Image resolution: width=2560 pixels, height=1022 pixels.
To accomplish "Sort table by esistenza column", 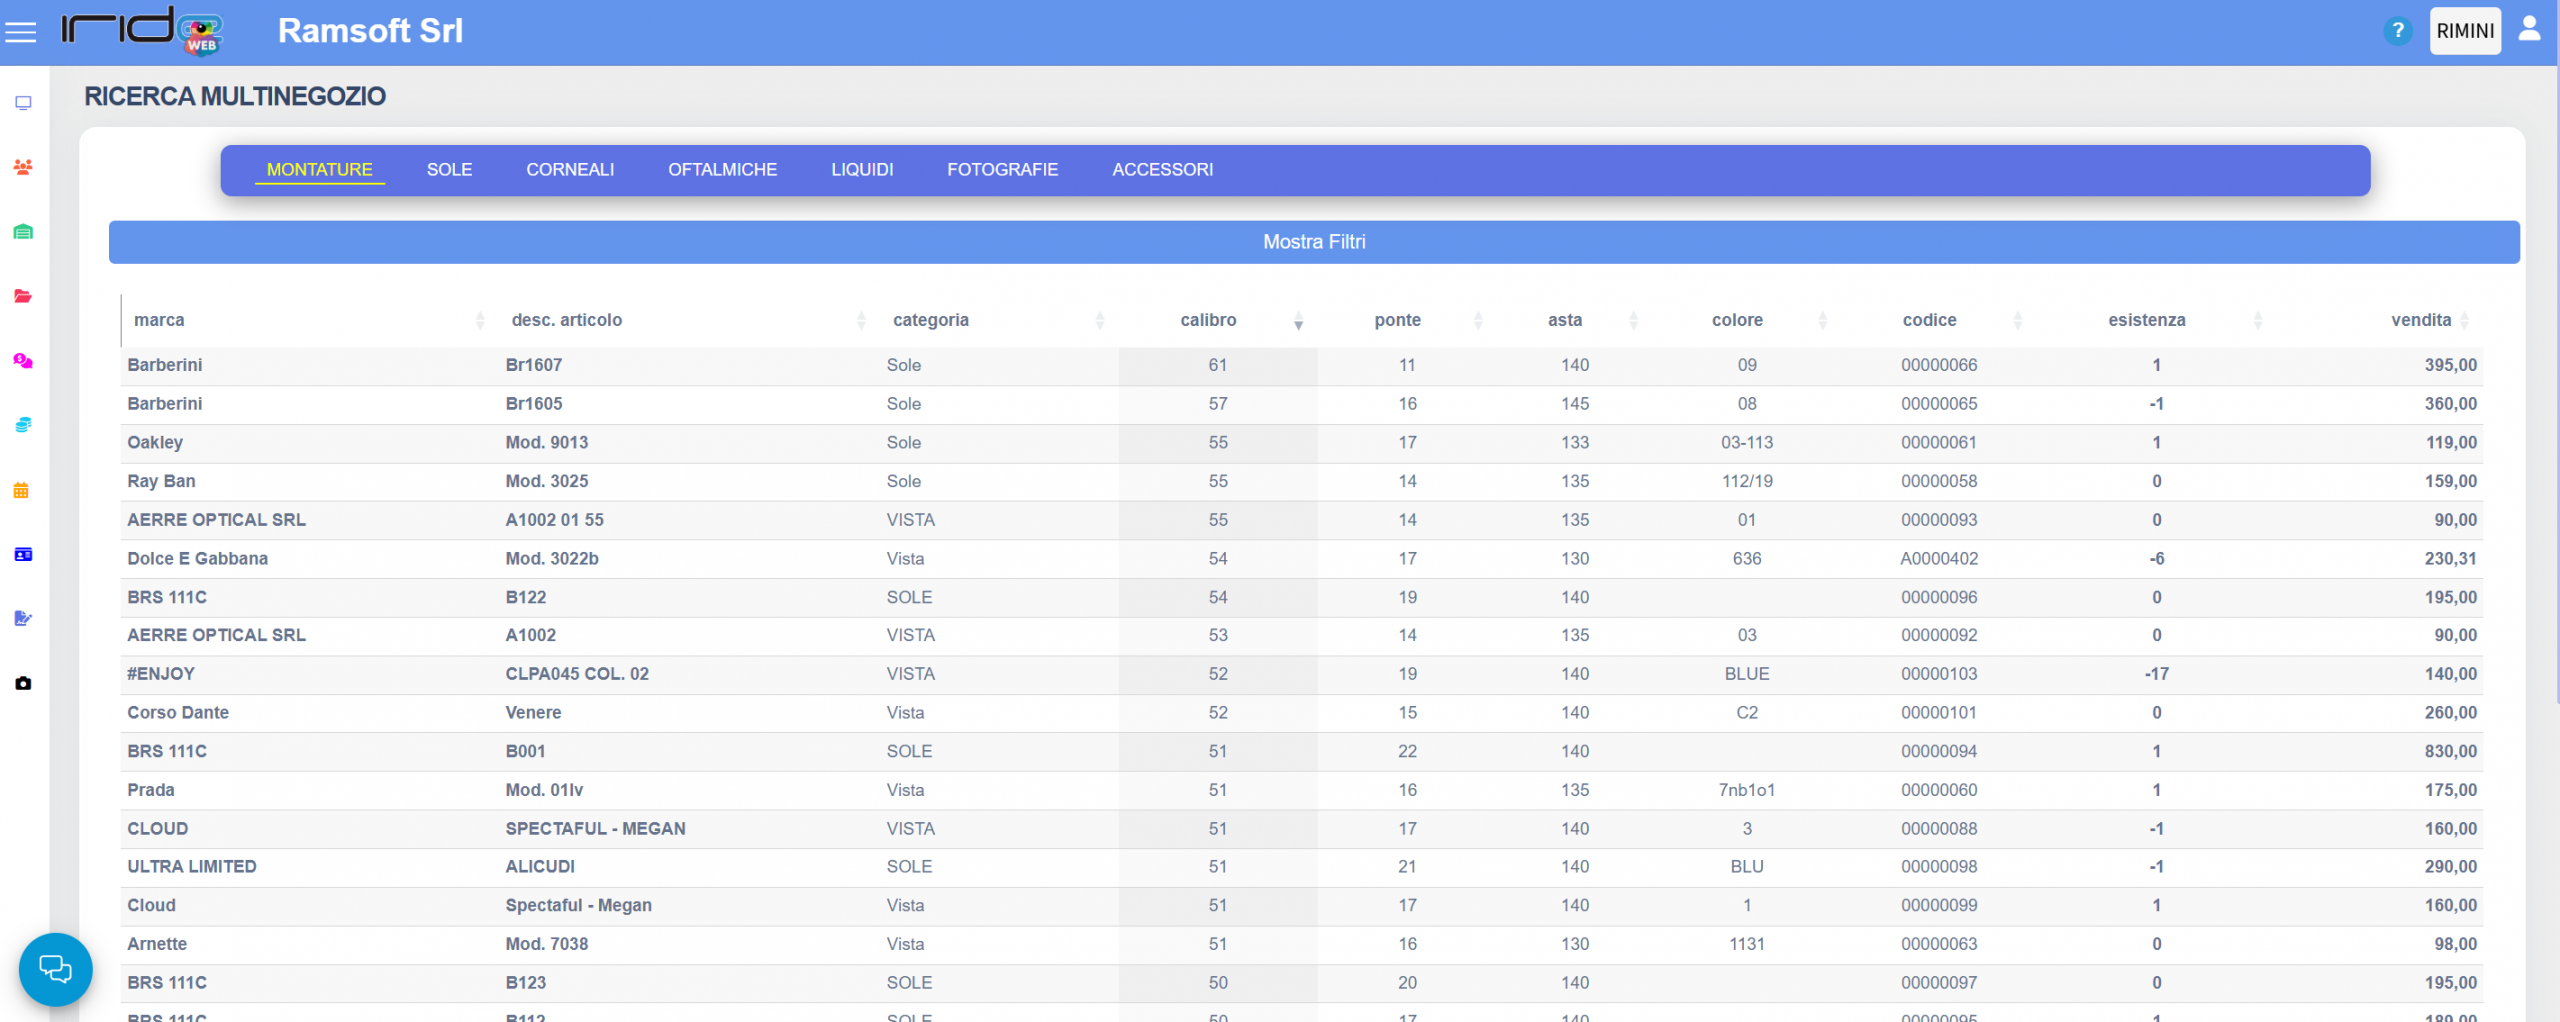I will (x=2146, y=320).
